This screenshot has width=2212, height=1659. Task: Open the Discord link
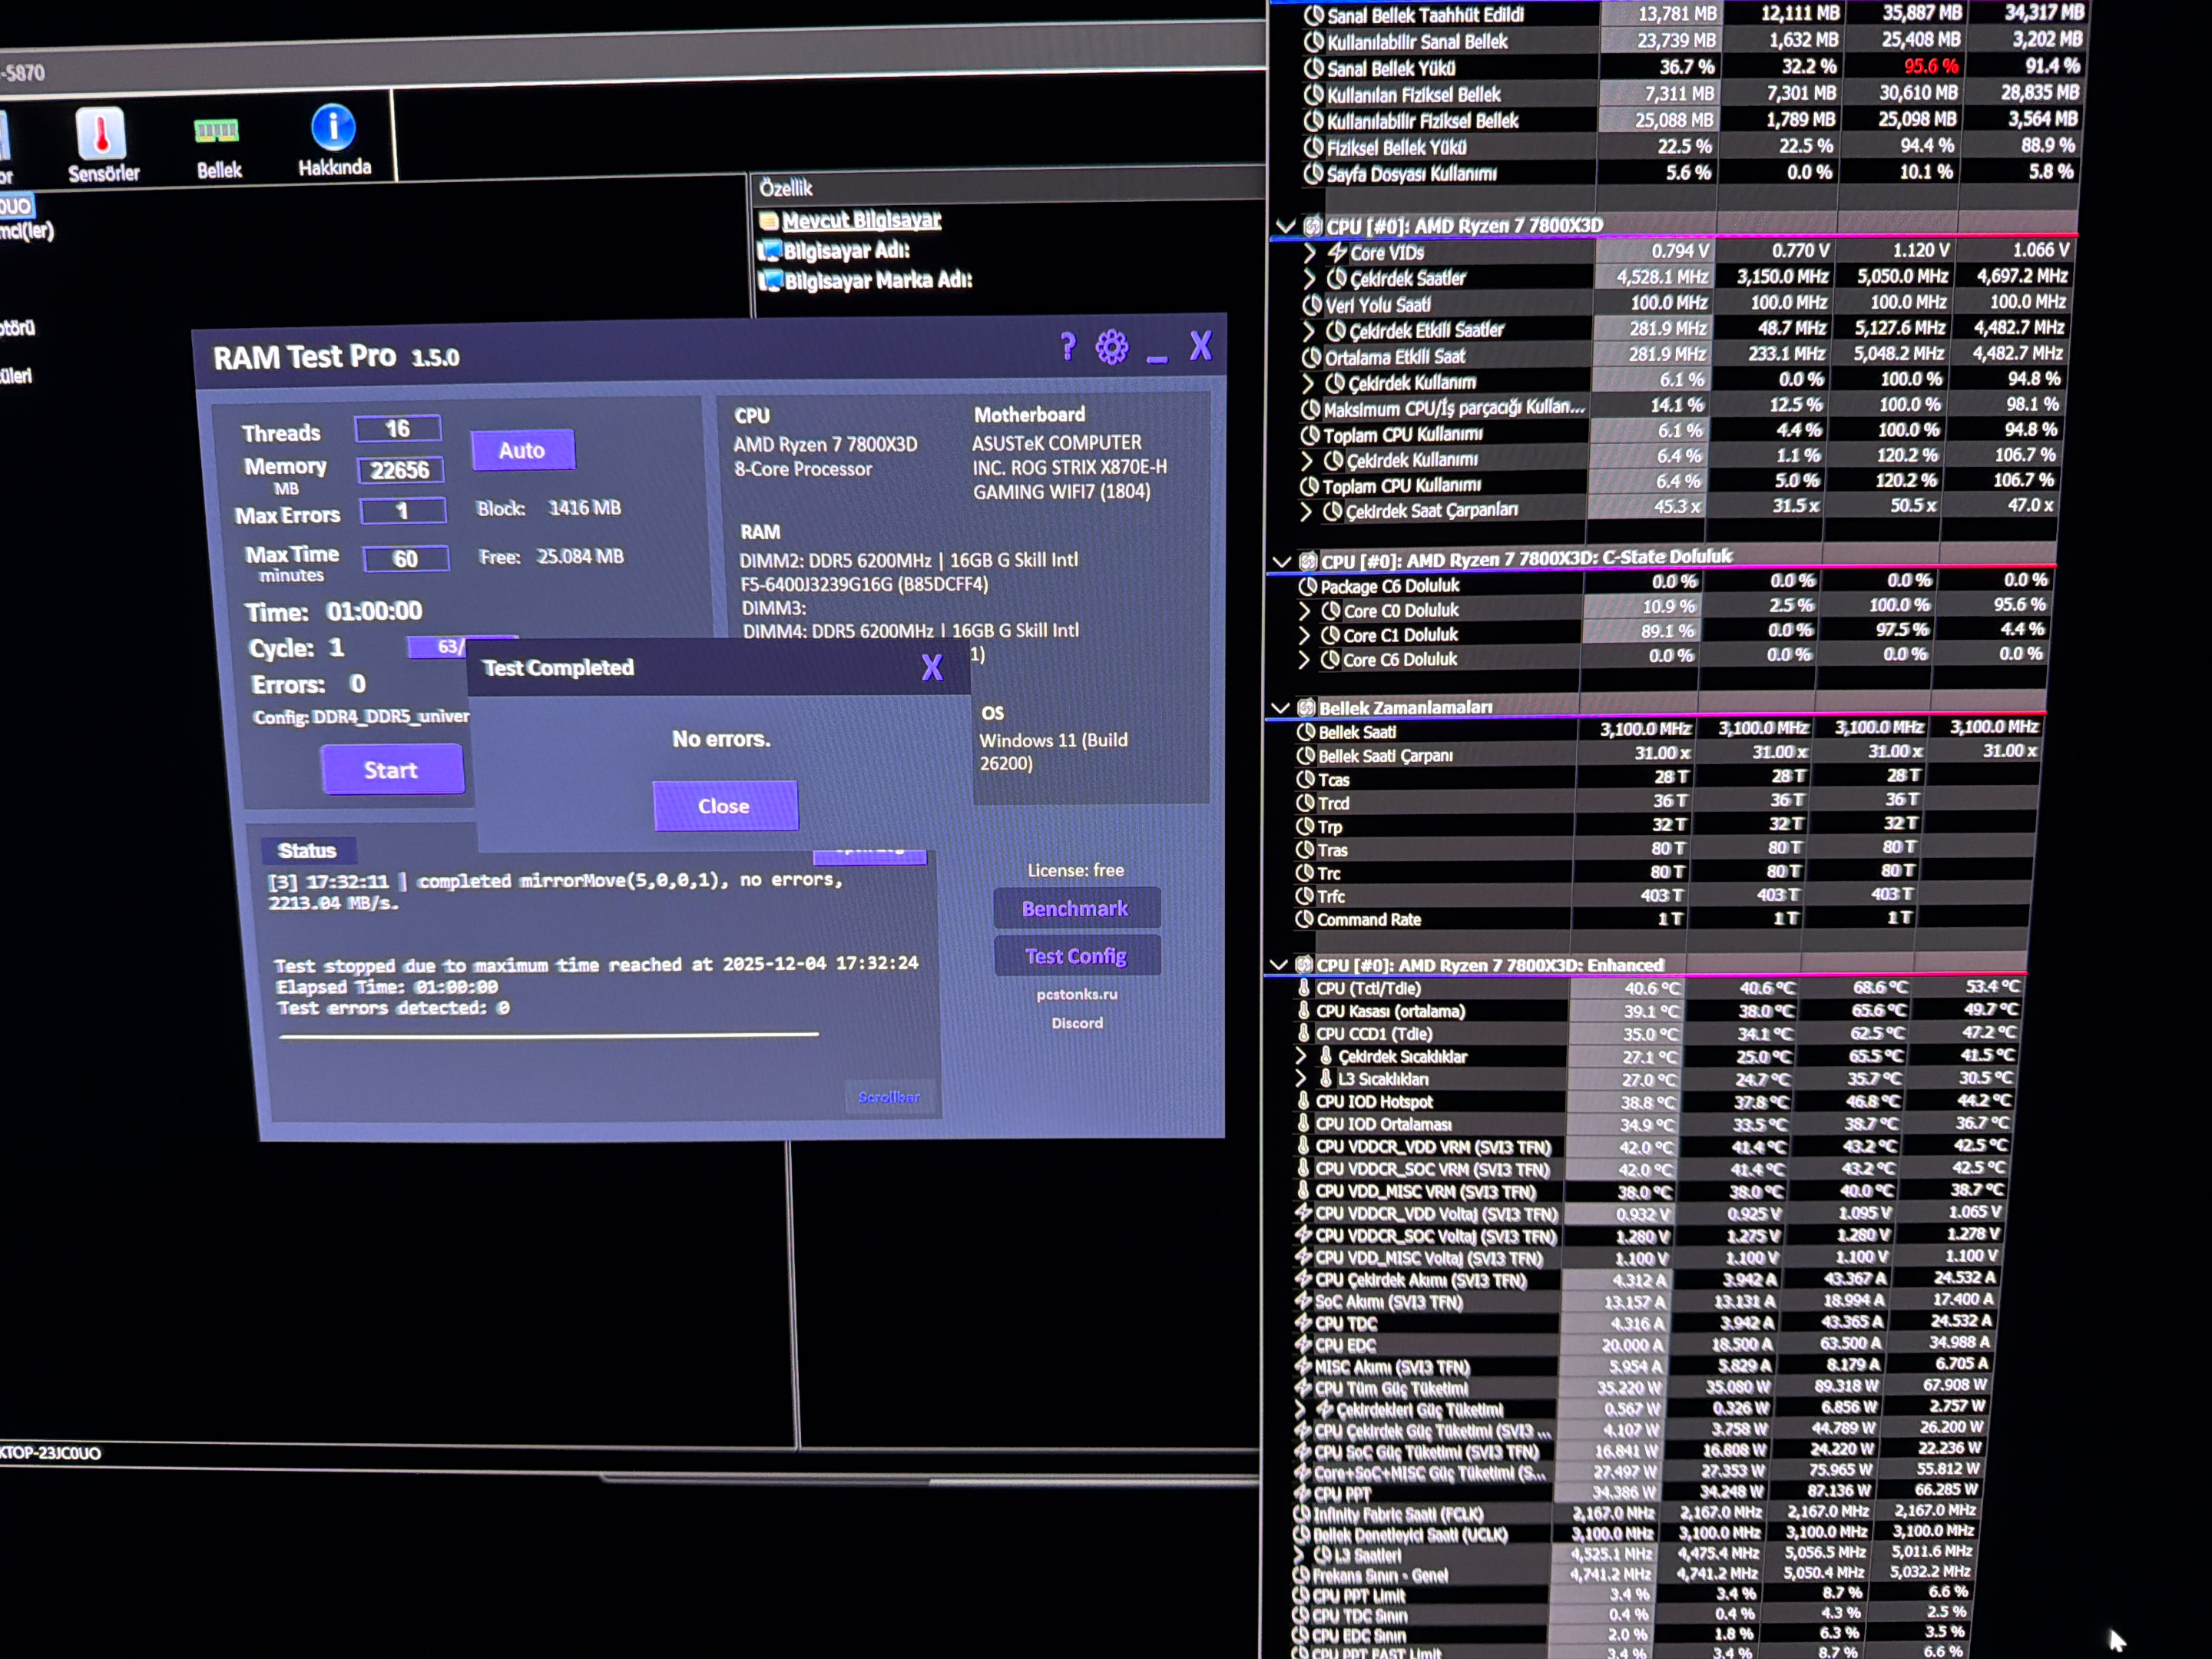1077,1023
